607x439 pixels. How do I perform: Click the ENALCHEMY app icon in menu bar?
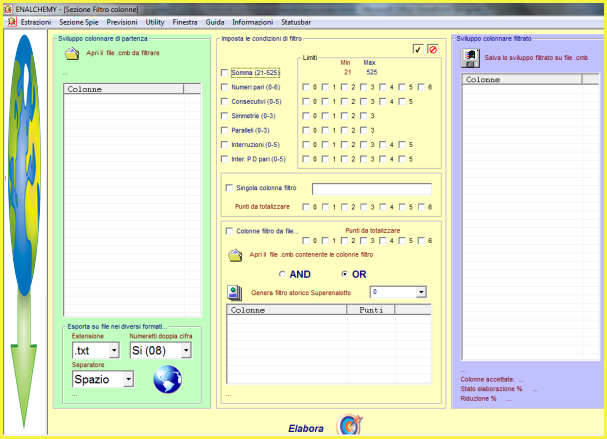(x=12, y=22)
